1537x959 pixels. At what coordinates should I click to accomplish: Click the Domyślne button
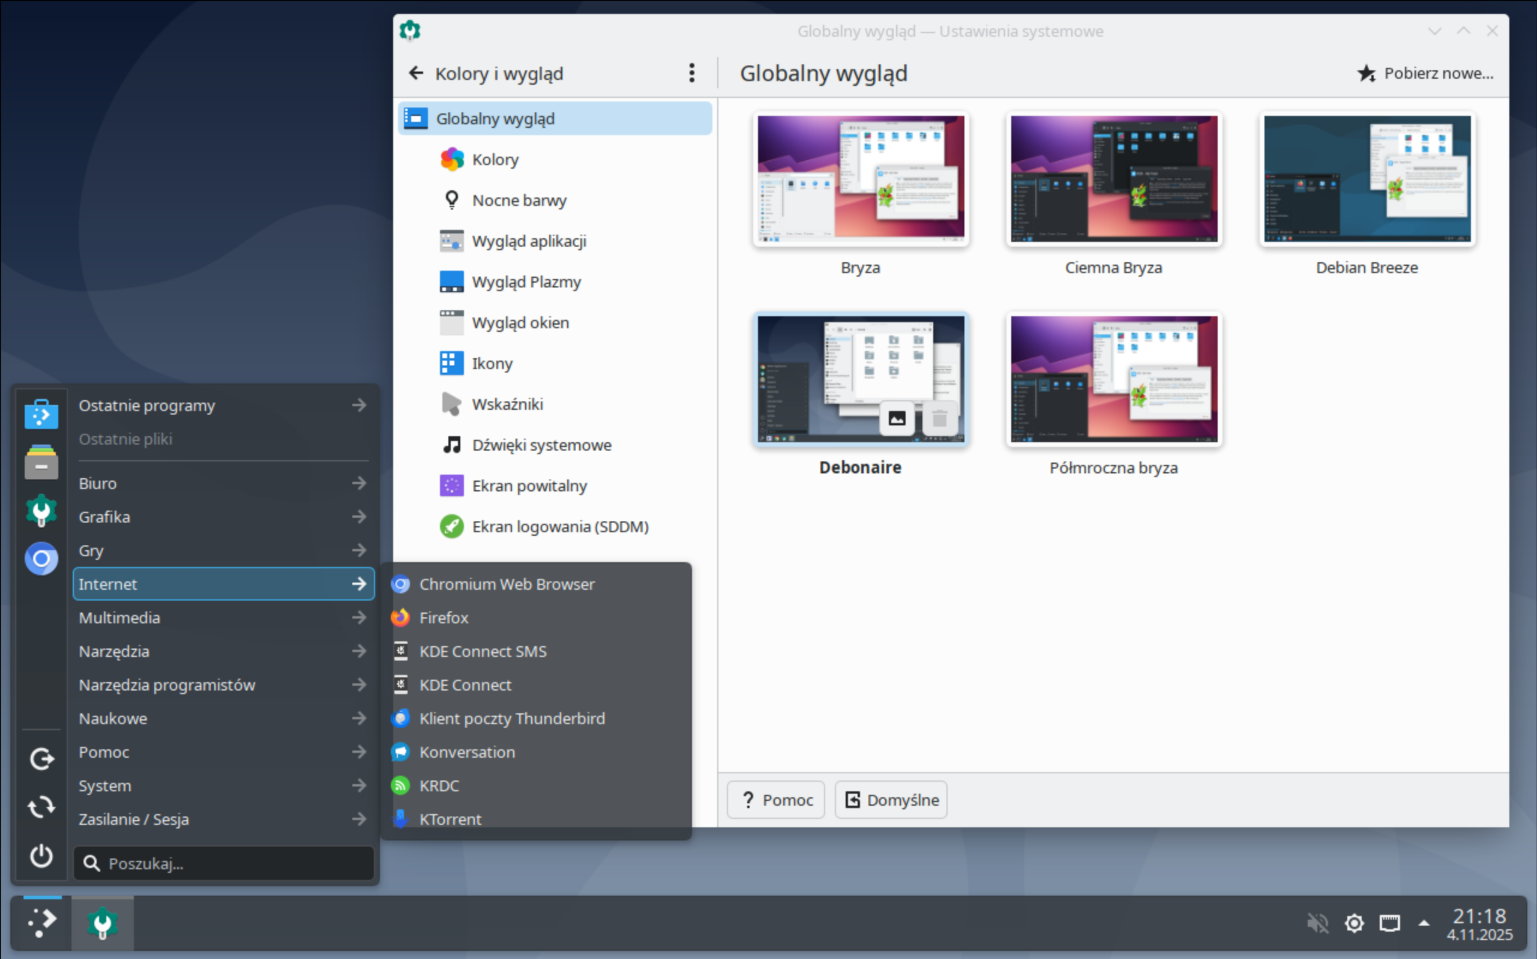[x=891, y=800]
